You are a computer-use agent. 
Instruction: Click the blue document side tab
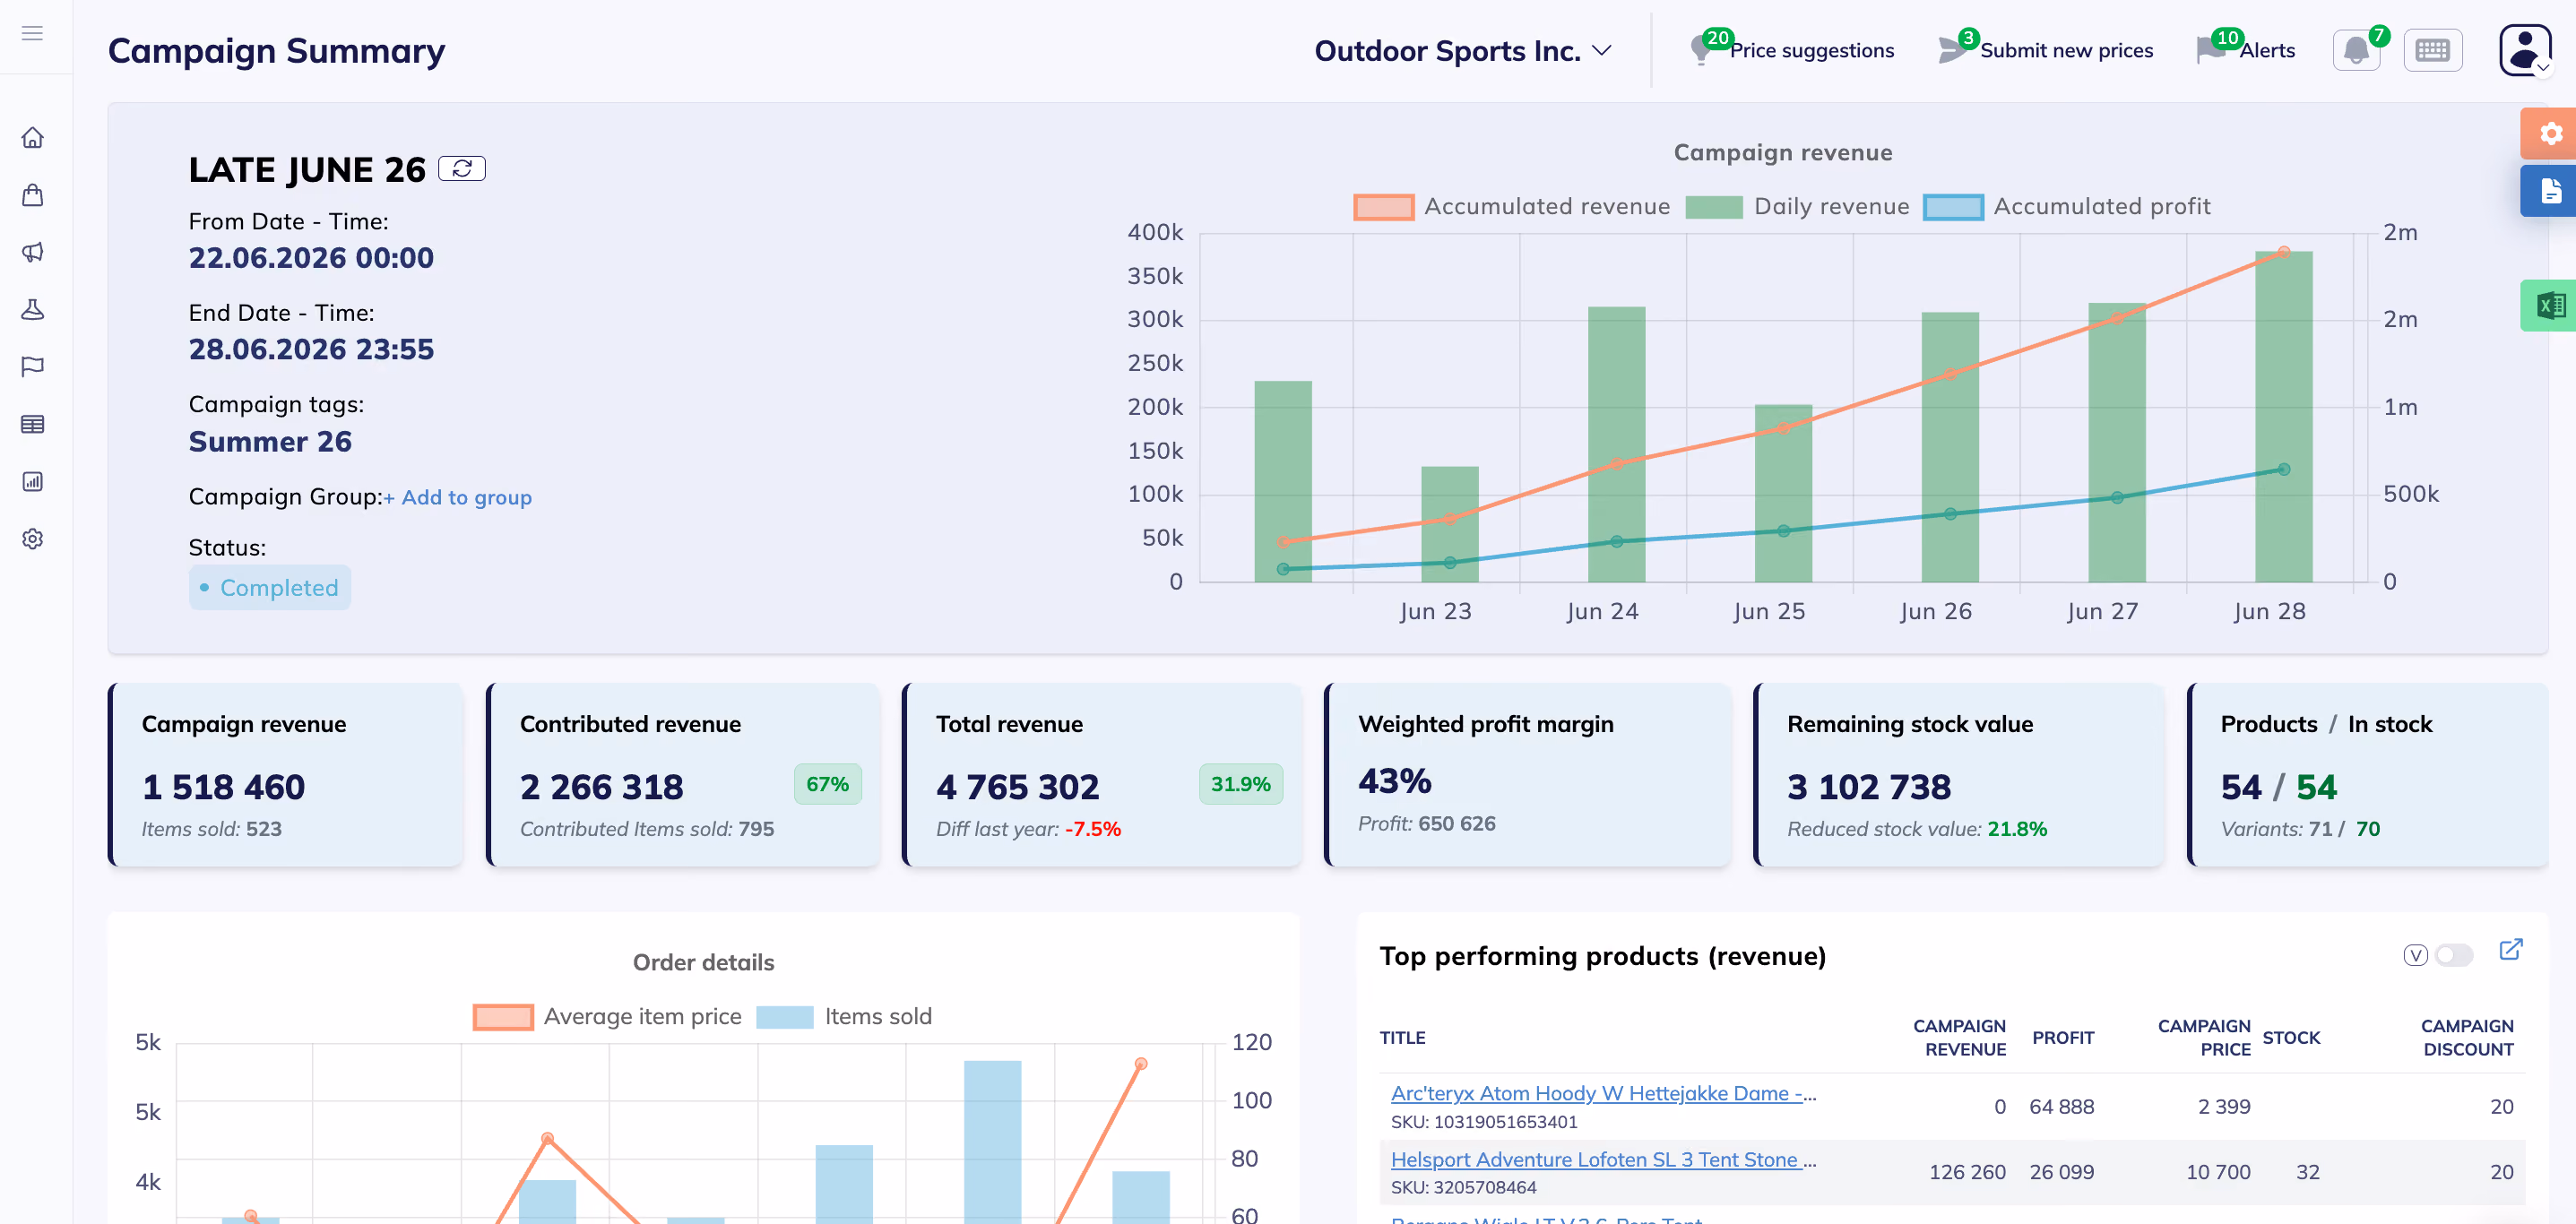2549,190
